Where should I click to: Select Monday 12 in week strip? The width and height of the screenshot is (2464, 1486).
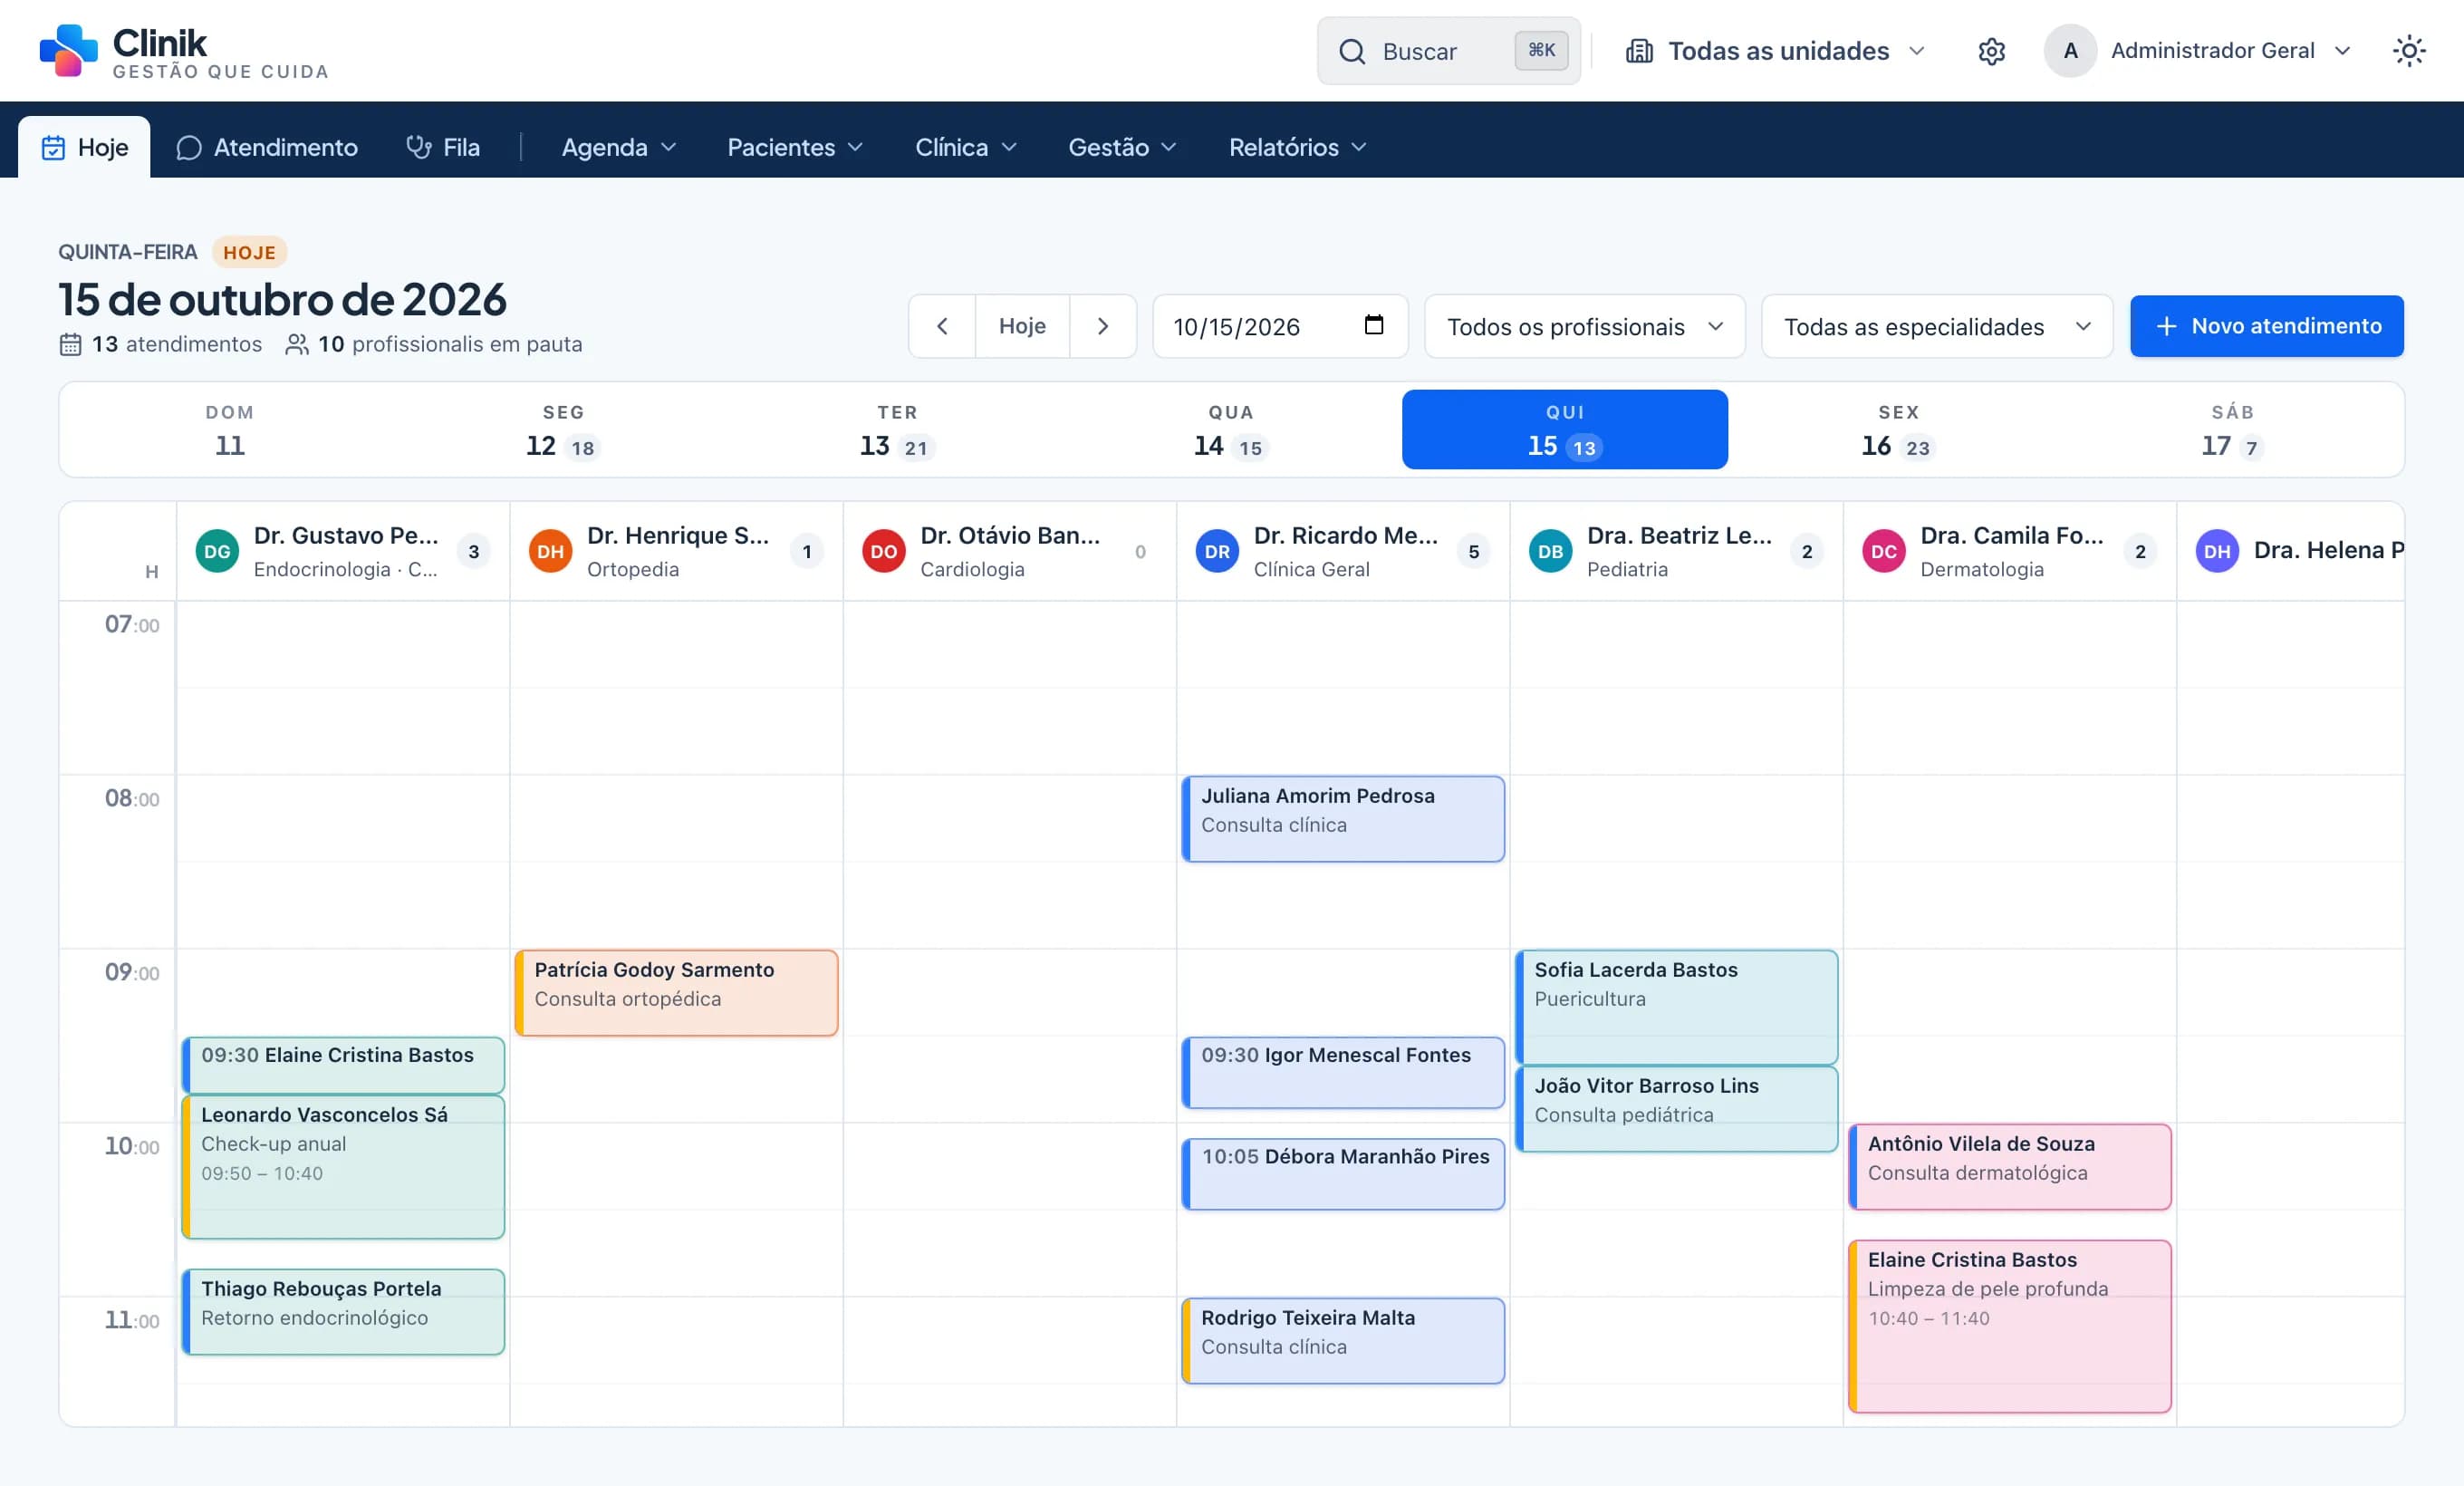pos(563,430)
